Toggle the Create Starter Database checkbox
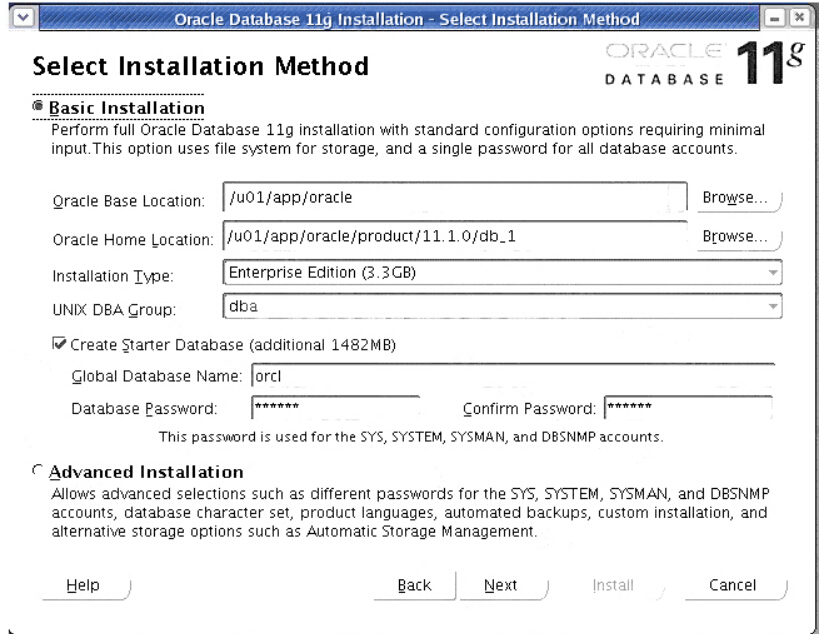 59,344
